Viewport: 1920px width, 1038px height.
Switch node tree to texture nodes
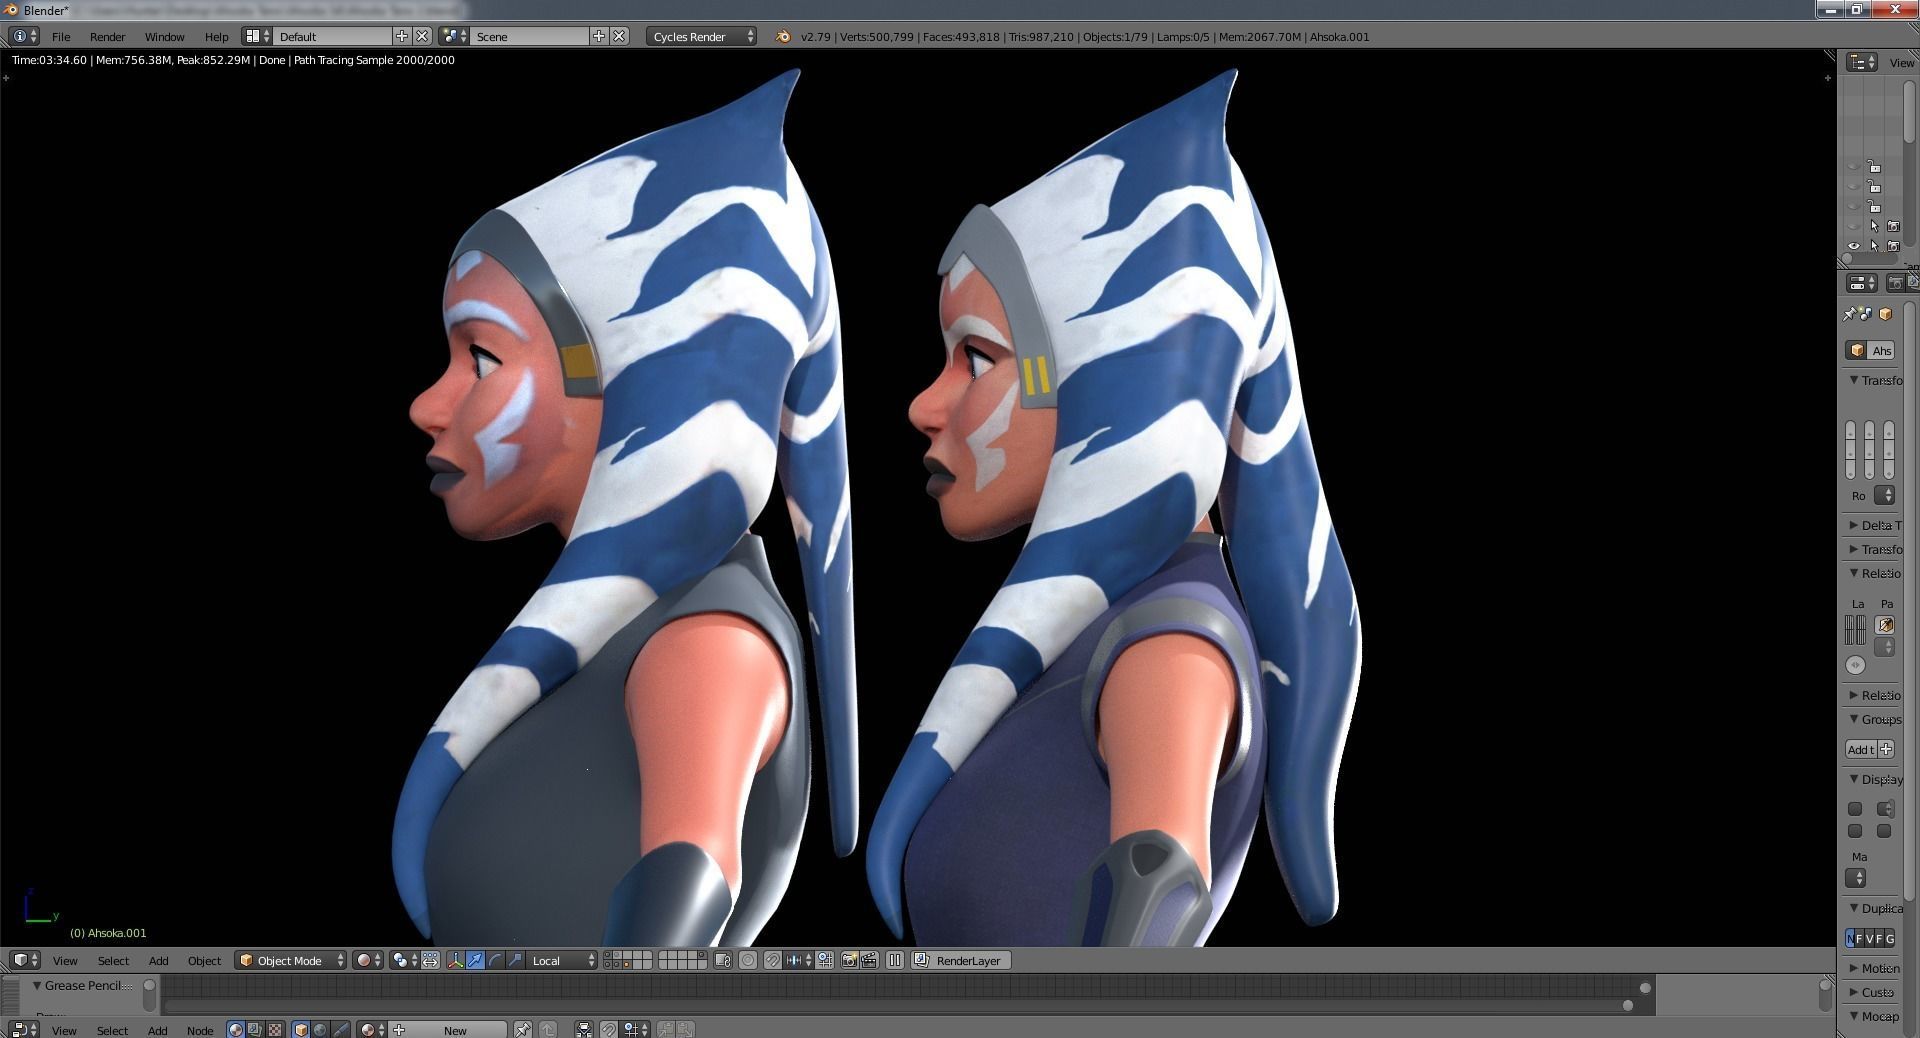click(275, 1030)
